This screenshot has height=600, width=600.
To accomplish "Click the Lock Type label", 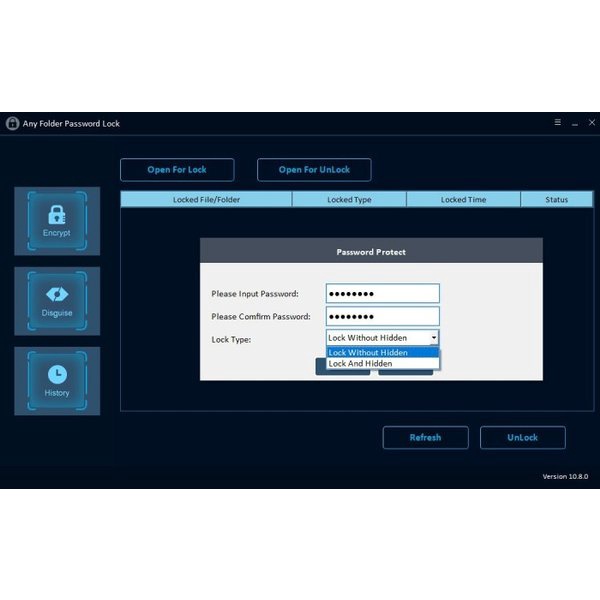I will click(x=231, y=340).
